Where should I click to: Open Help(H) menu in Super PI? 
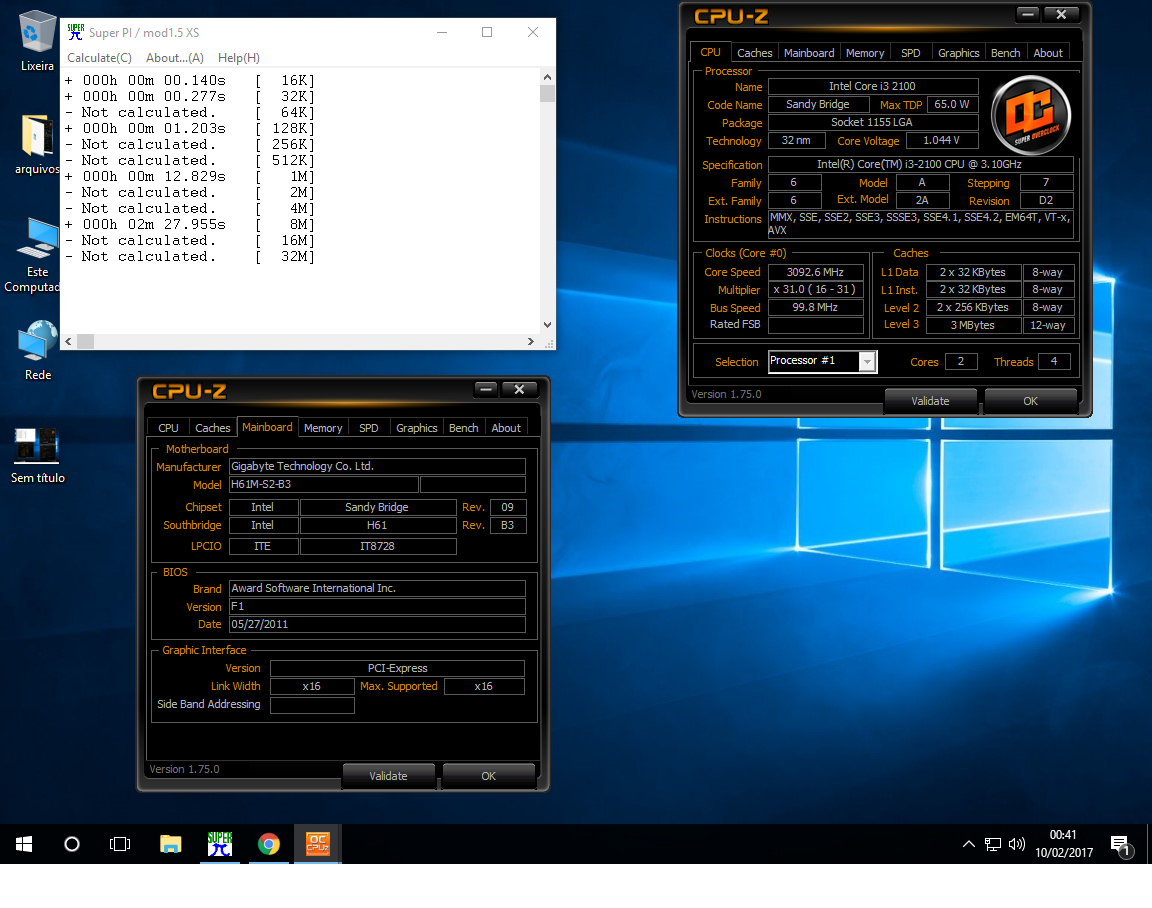(x=239, y=58)
